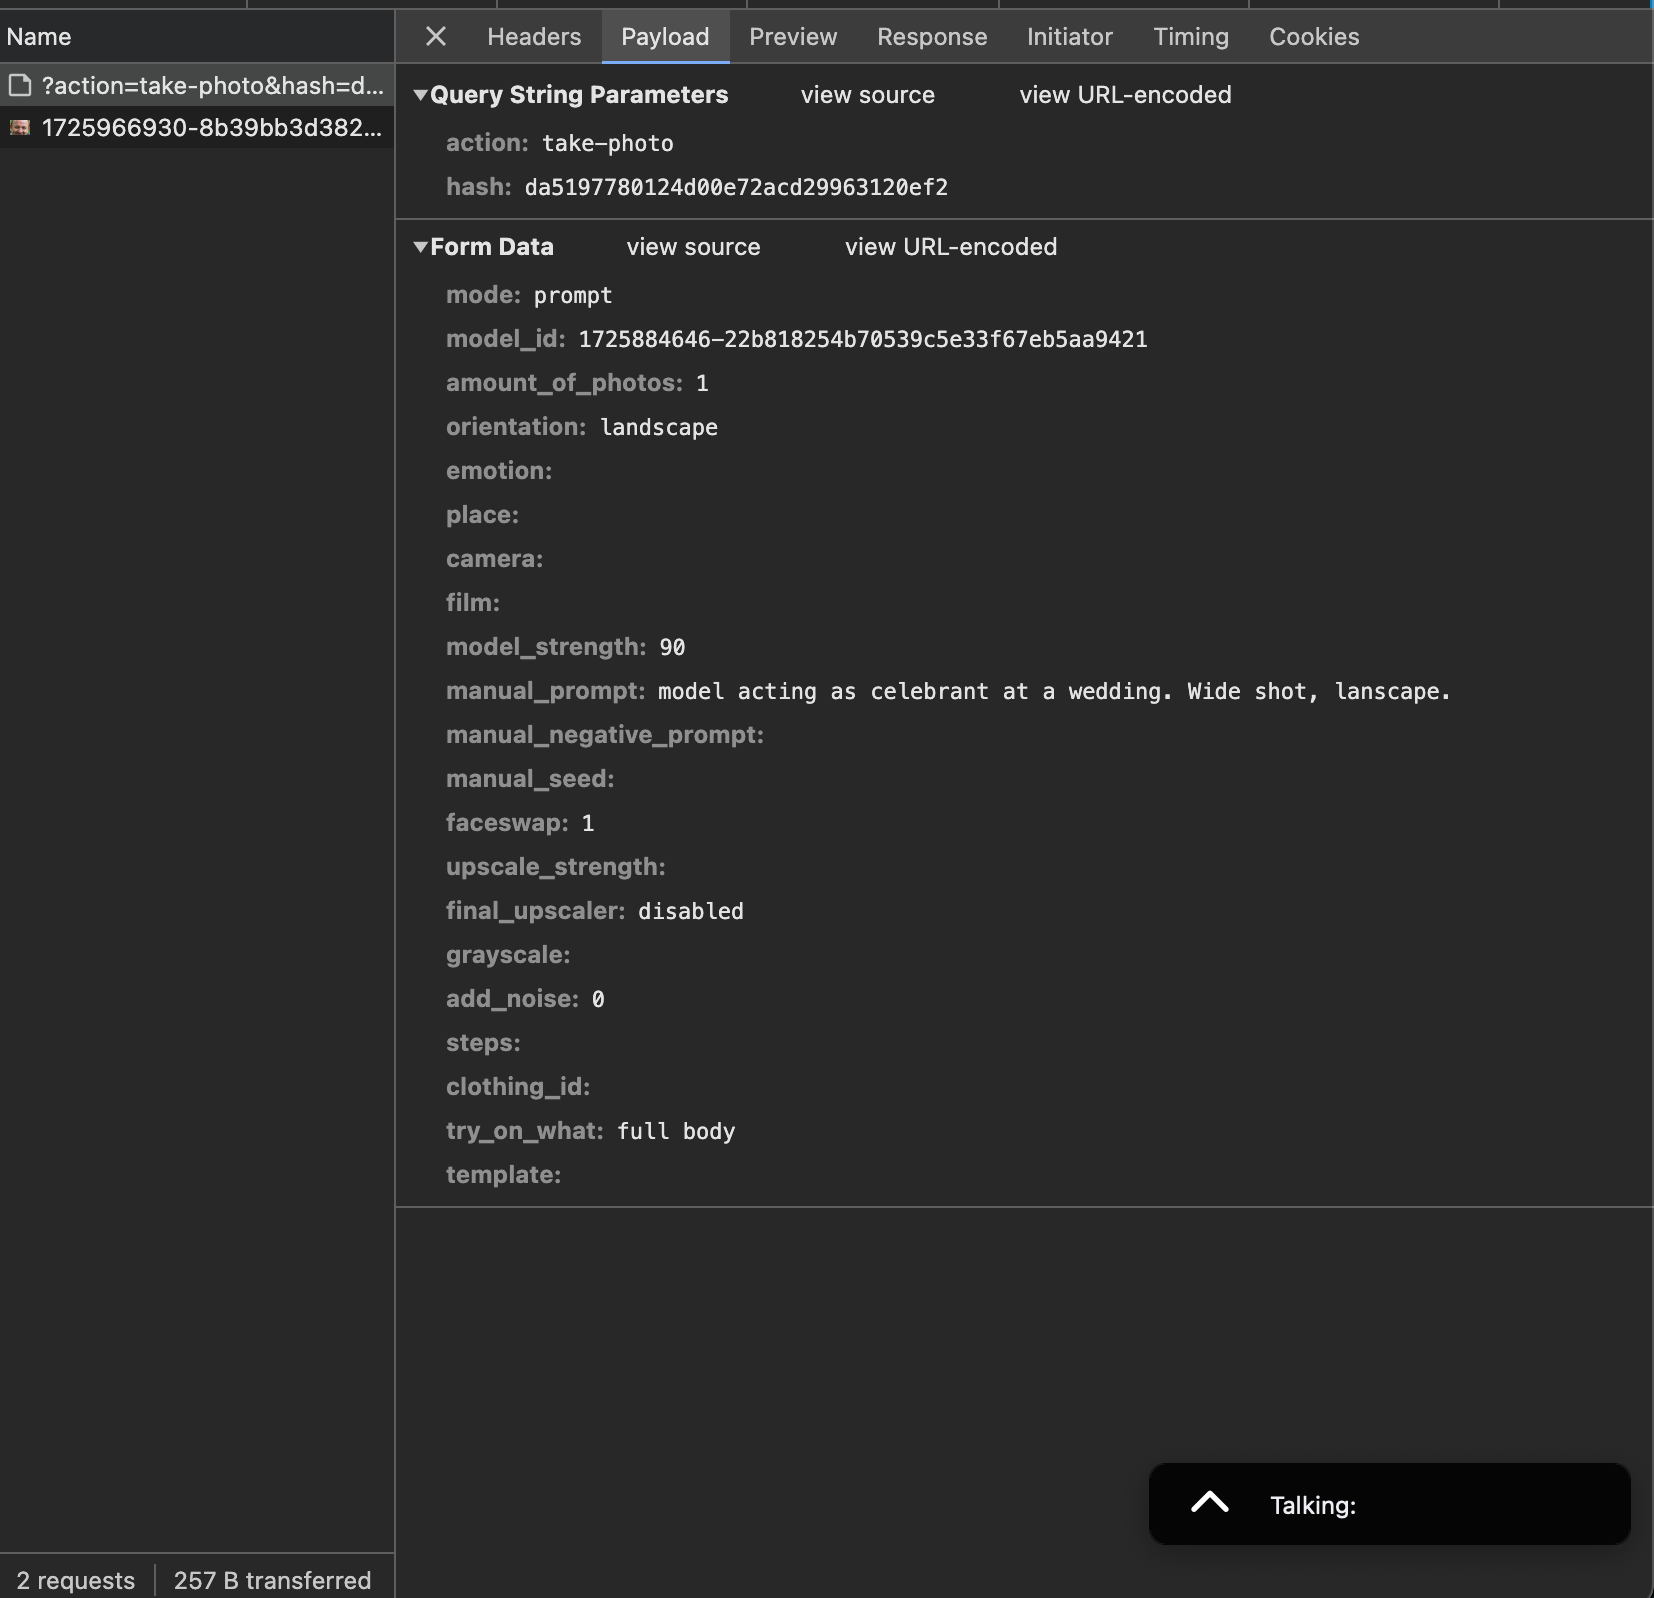Click view source for Form Data
The width and height of the screenshot is (1654, 1598).
point(693,247)
